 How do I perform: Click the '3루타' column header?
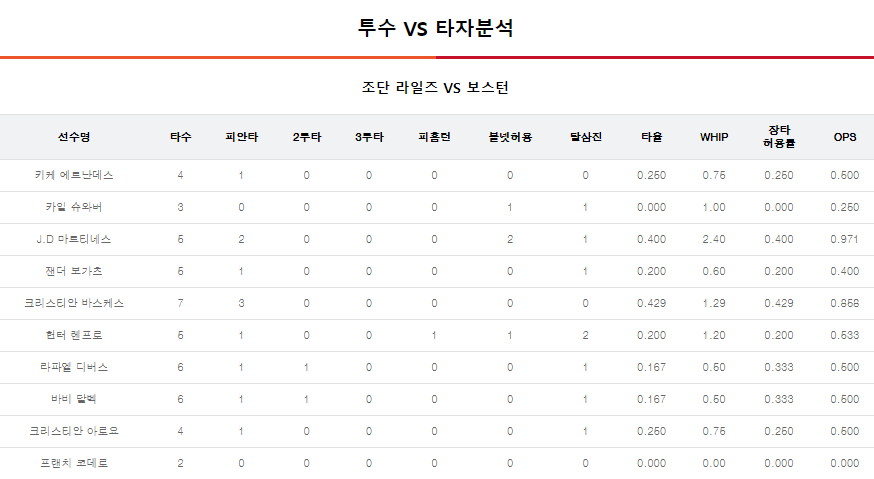(369, 137)
